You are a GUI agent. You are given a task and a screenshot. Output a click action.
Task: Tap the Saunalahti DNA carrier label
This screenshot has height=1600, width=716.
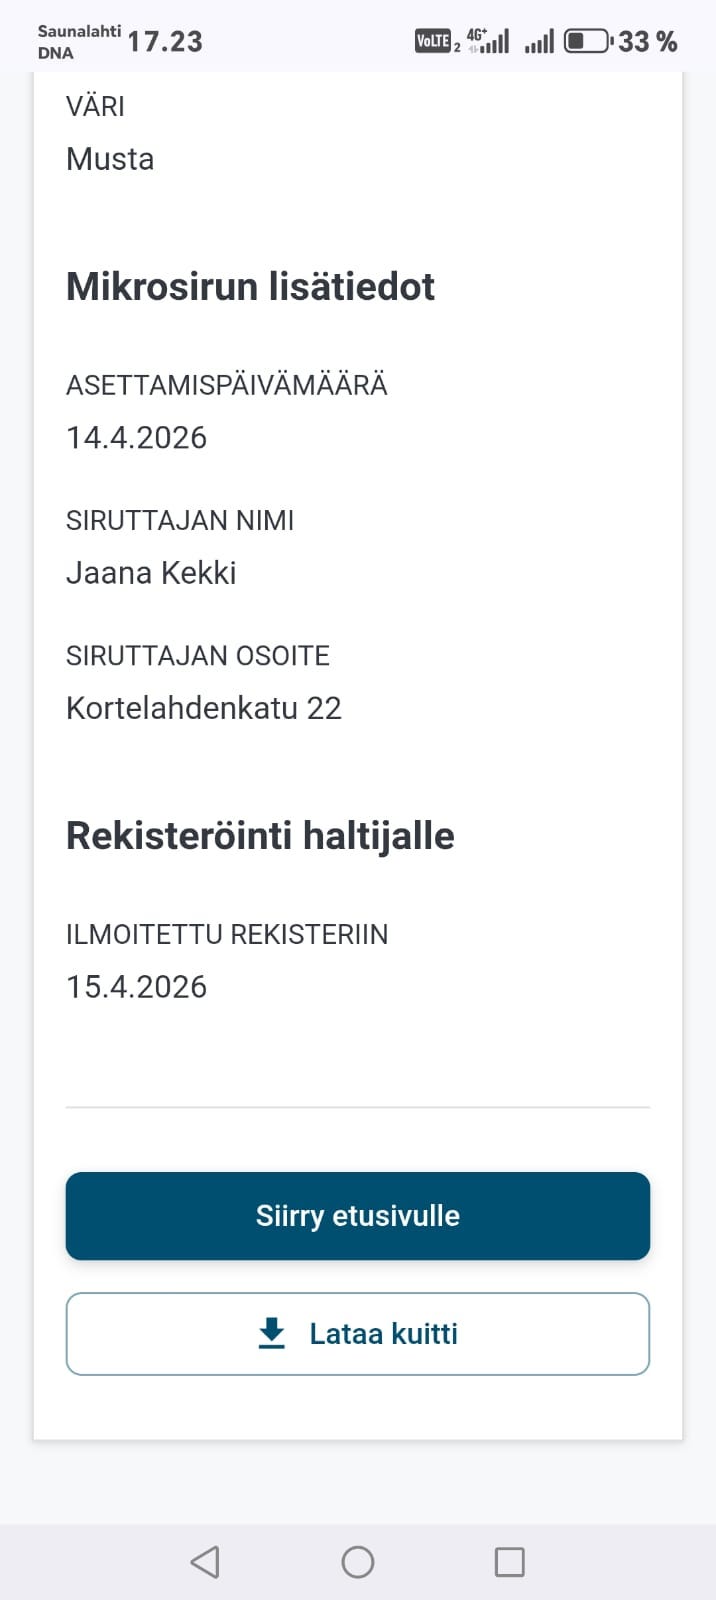coord(78,42)
